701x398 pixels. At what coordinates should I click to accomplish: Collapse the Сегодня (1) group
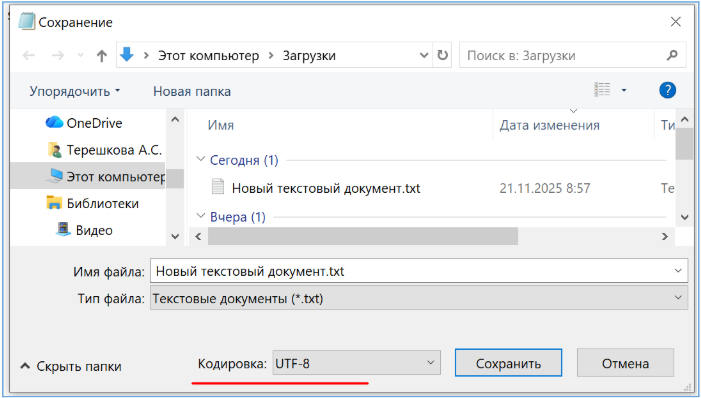(x=201, y=159)
